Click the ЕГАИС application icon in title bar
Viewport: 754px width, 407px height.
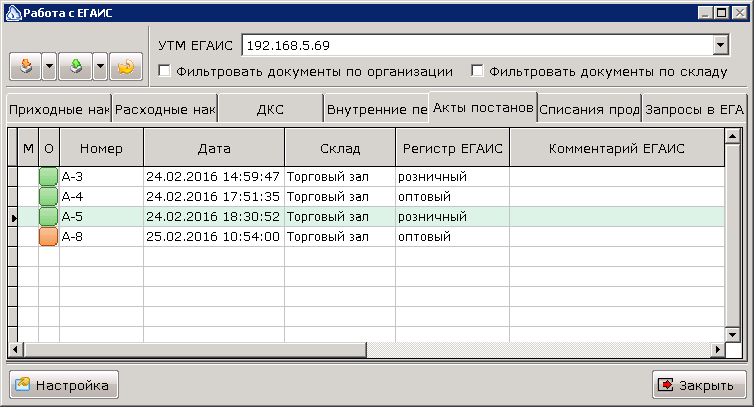tap(13, 13)
